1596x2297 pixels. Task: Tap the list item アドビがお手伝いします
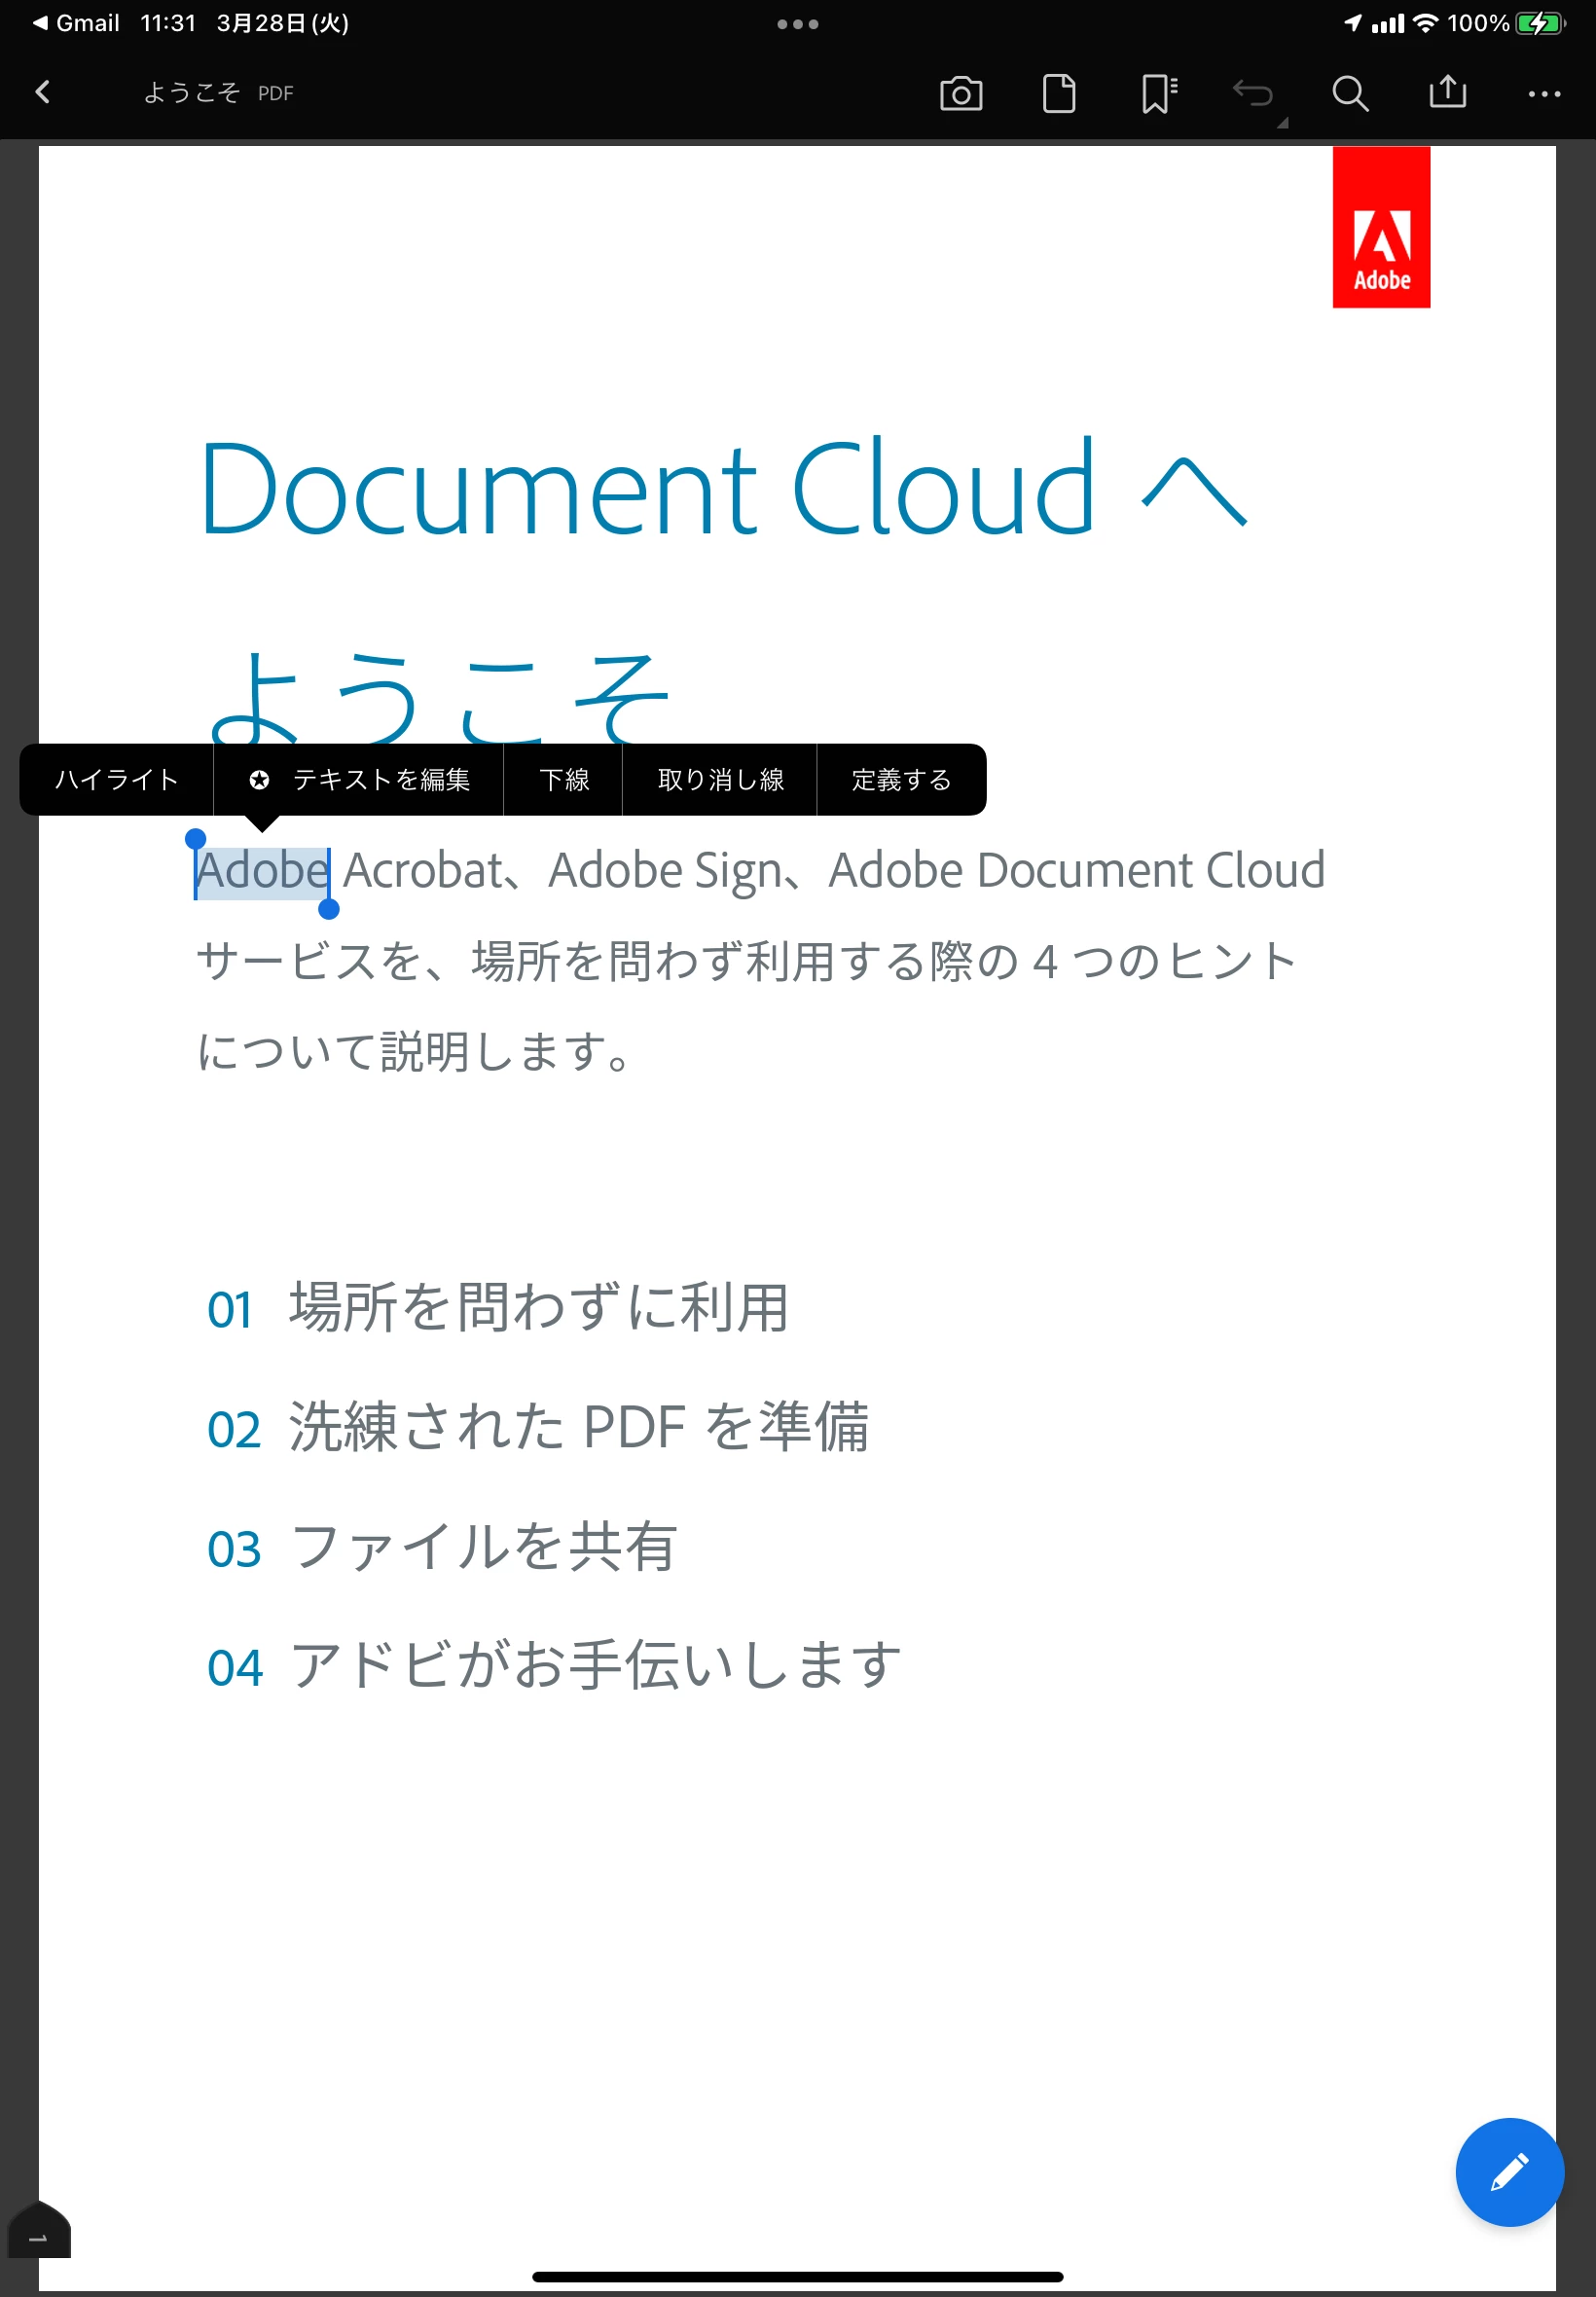point(595,1666)
